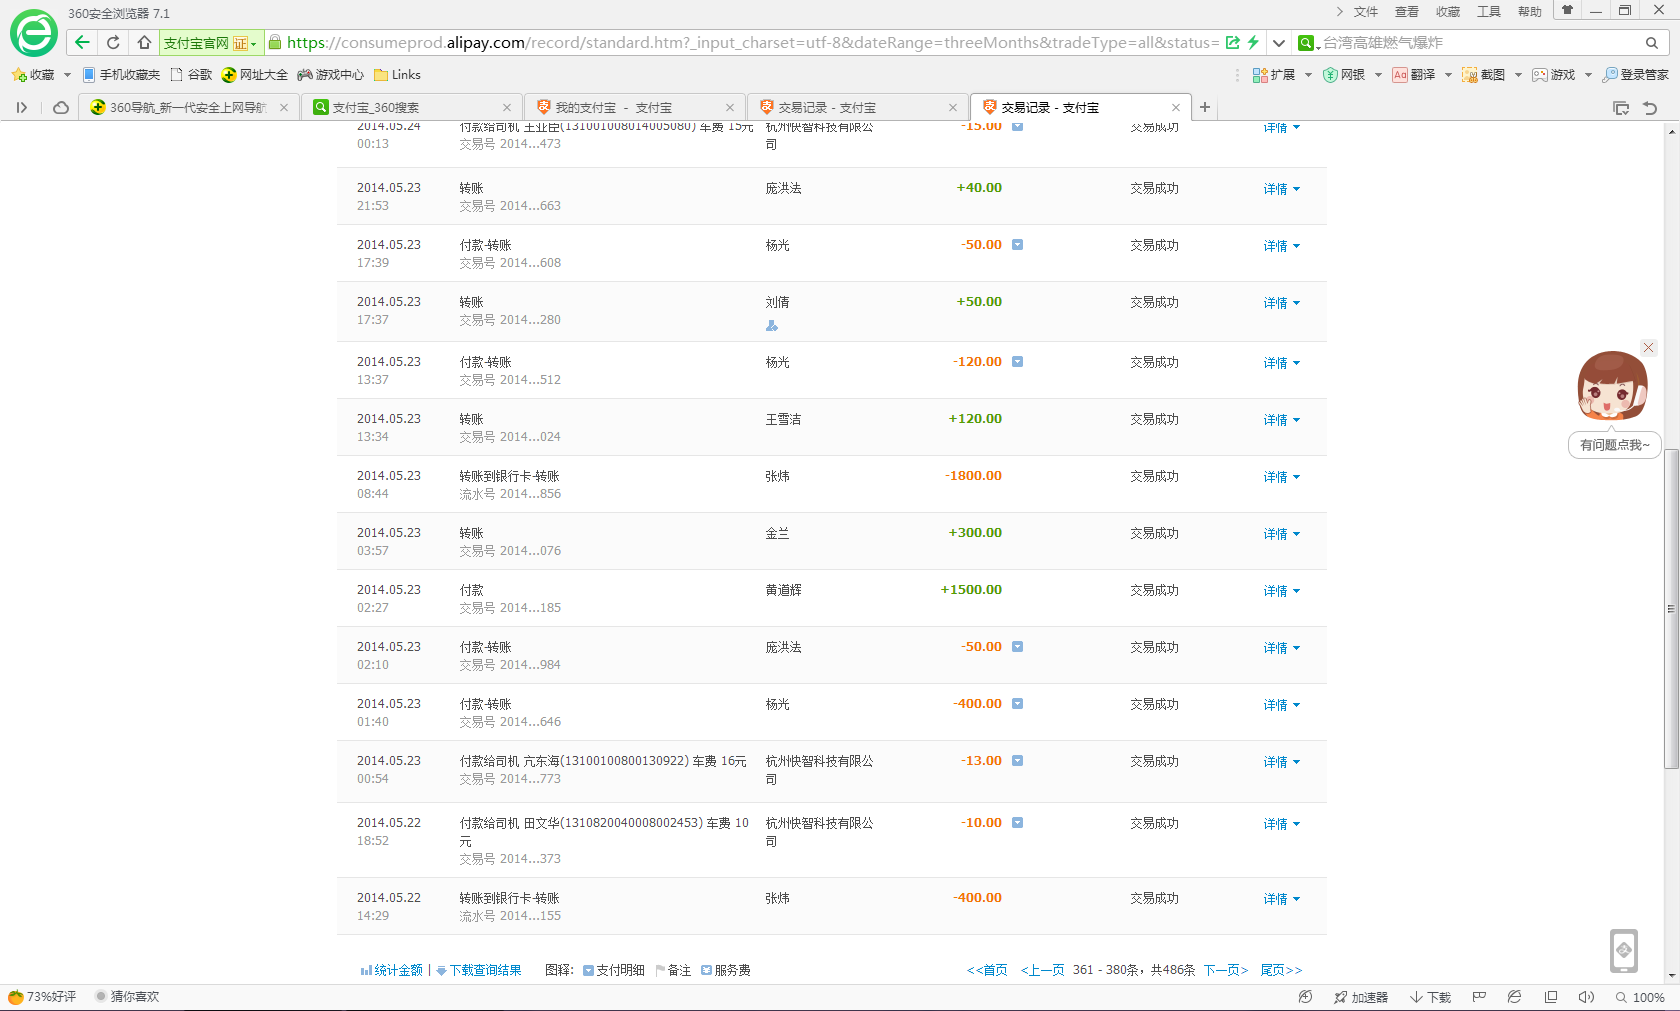Open a new tab with the plus button

[1205, 107]
